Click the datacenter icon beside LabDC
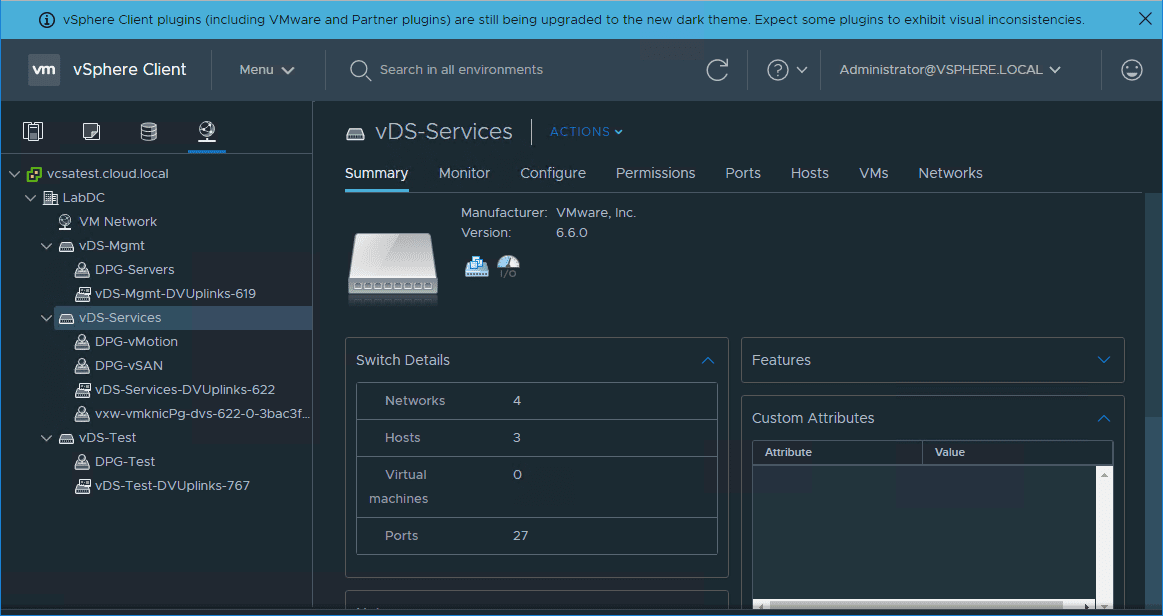1163x616 pixels. click(50, 198)
